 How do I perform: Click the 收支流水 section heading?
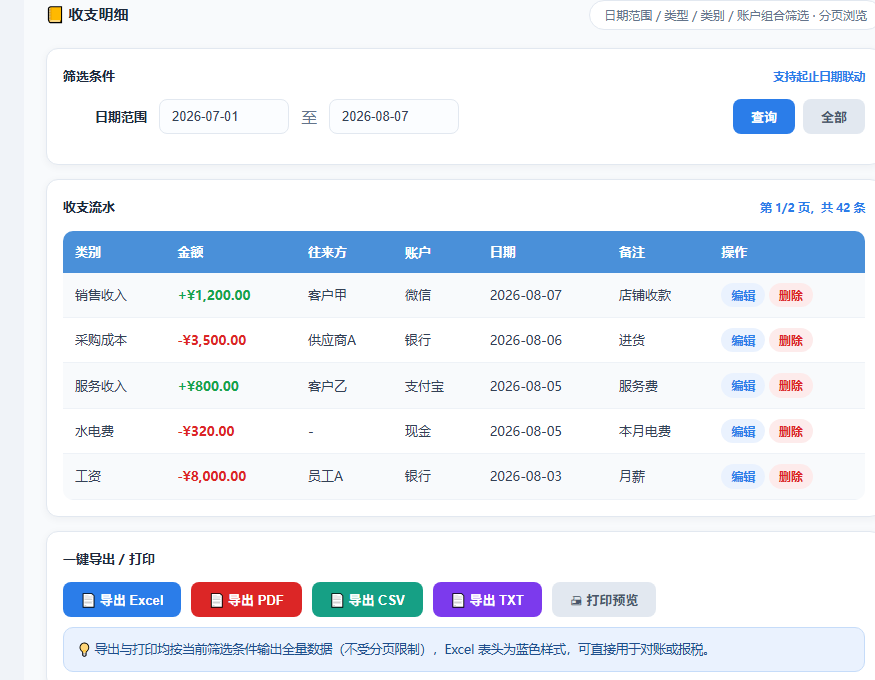tap(89, 208)
